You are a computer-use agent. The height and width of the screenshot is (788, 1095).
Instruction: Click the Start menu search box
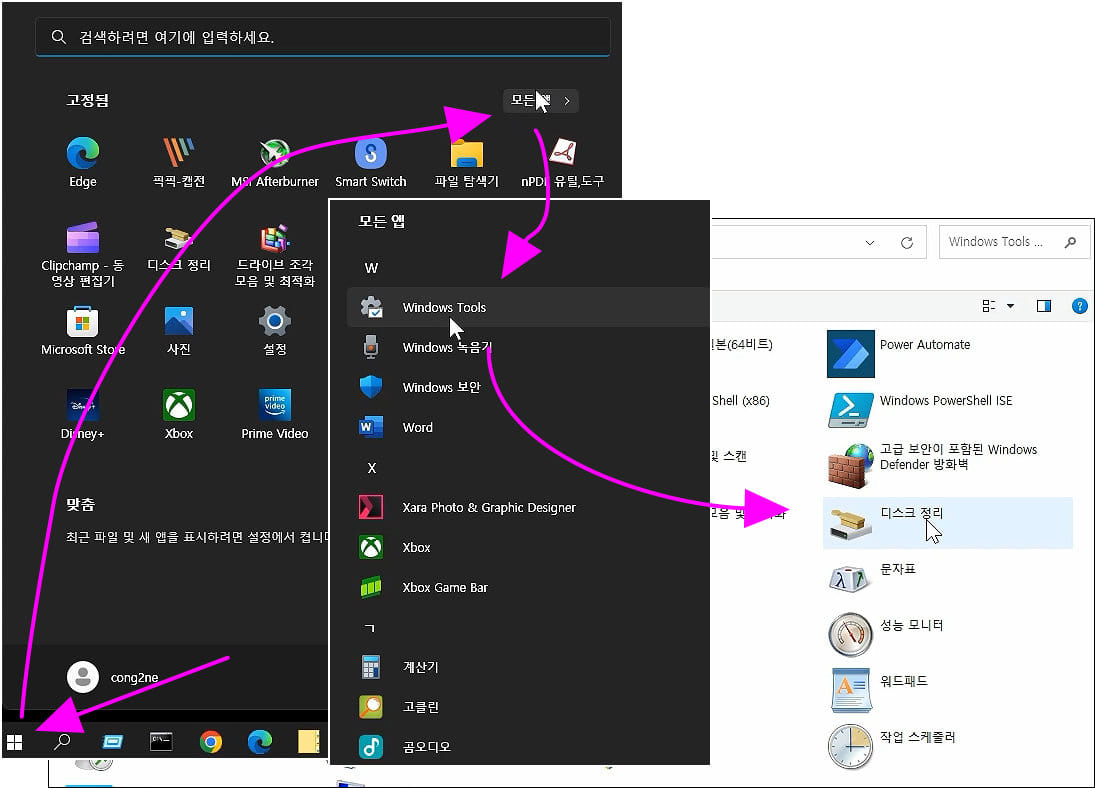point(323,37)
